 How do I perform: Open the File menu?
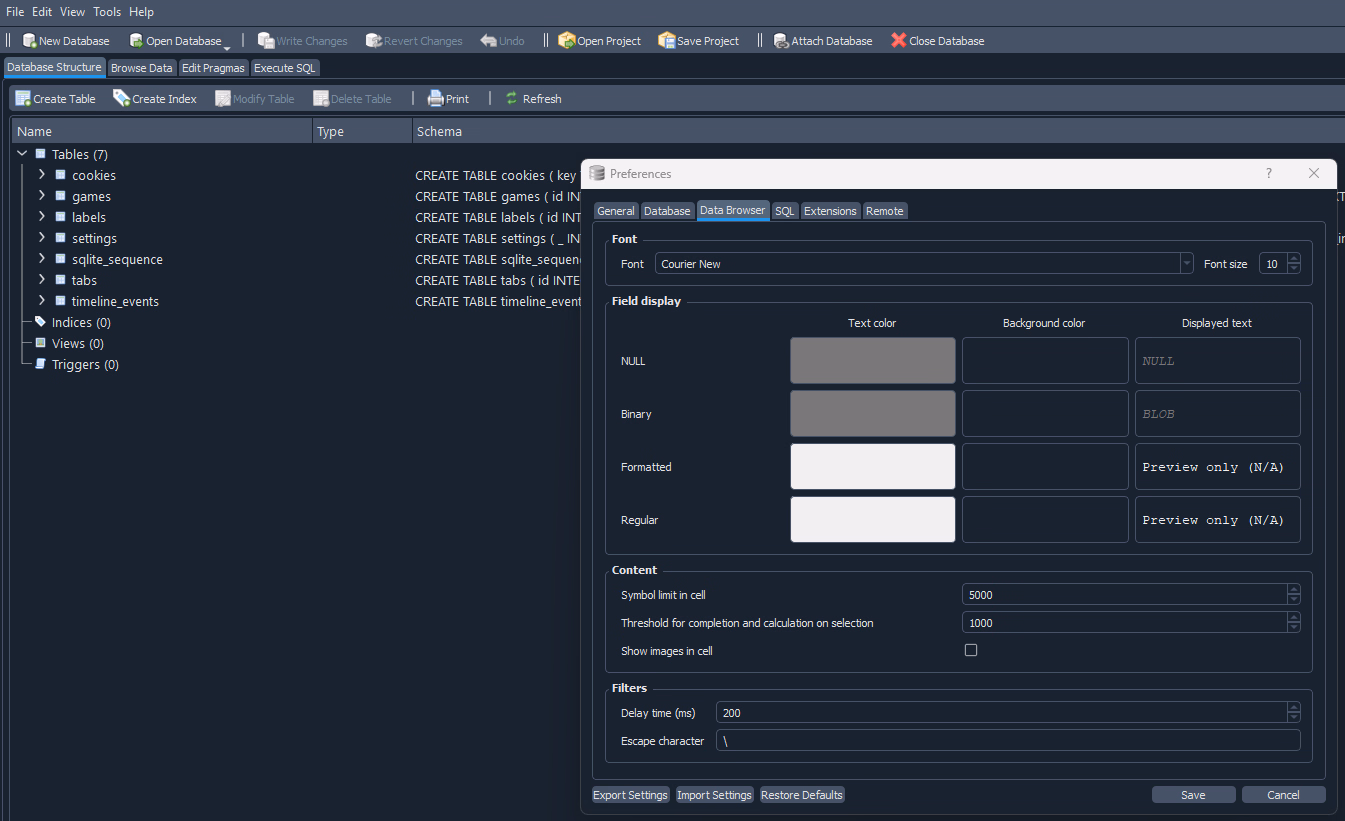[15, 12]
